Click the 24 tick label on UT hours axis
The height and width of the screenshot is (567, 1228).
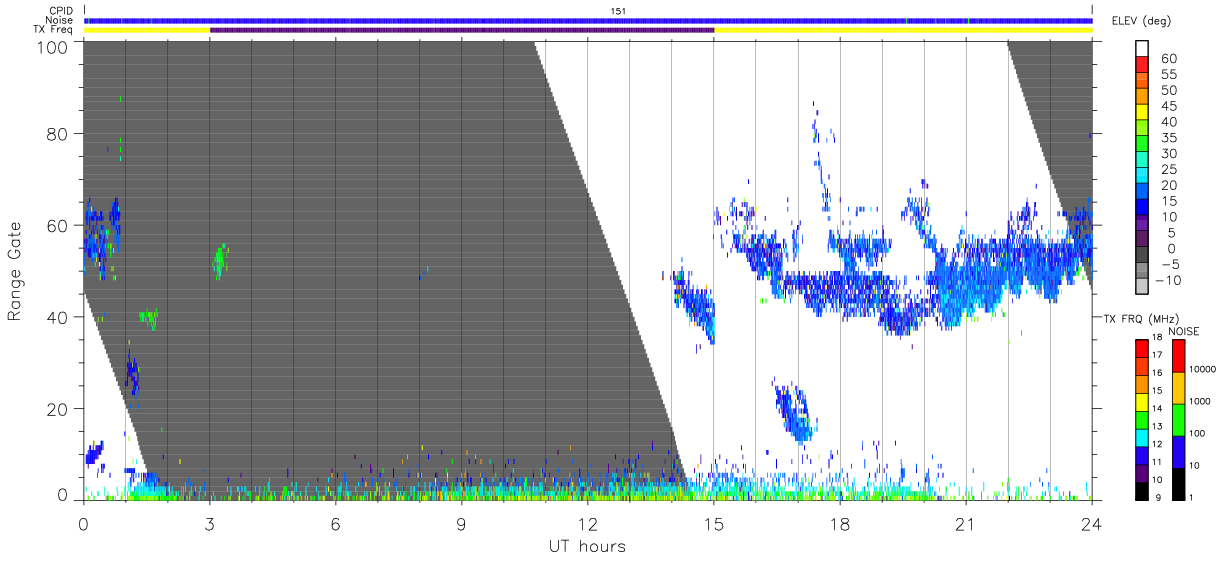pos(1092,523)
